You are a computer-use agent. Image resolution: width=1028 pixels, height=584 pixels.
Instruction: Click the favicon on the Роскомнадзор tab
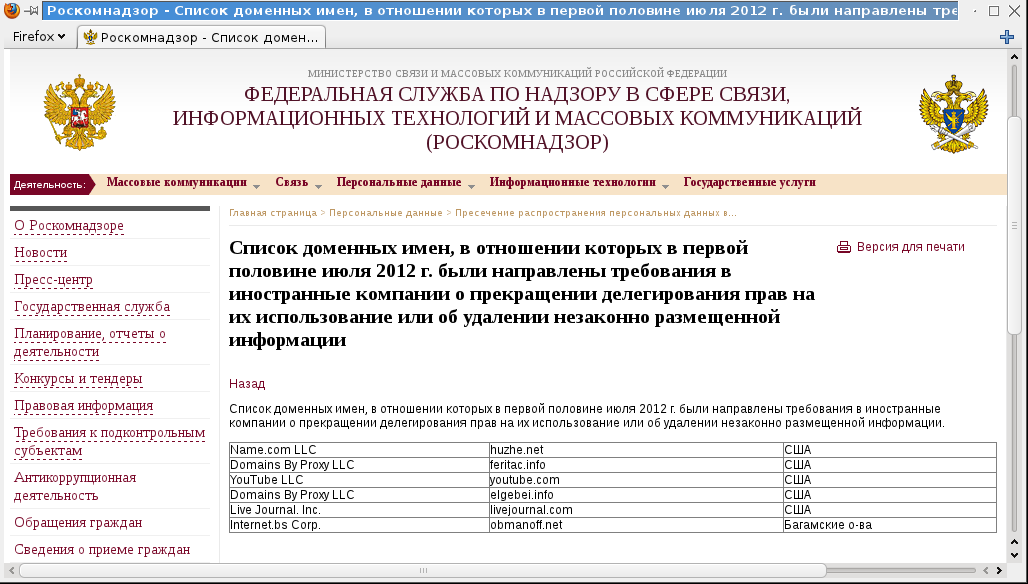point(90,37)
